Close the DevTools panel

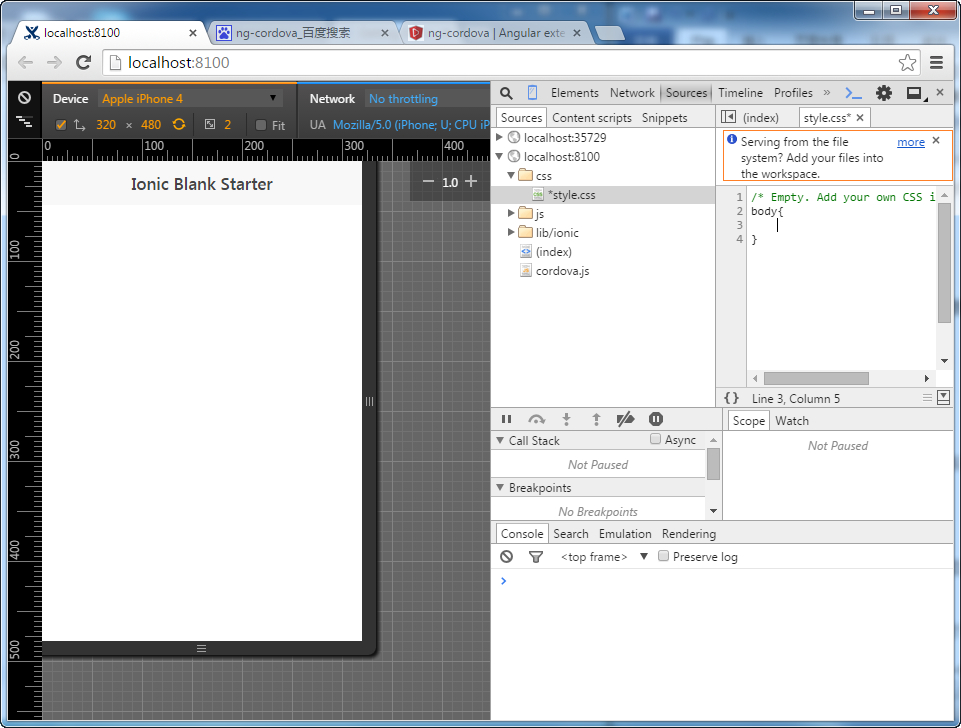tap(940, 93)
